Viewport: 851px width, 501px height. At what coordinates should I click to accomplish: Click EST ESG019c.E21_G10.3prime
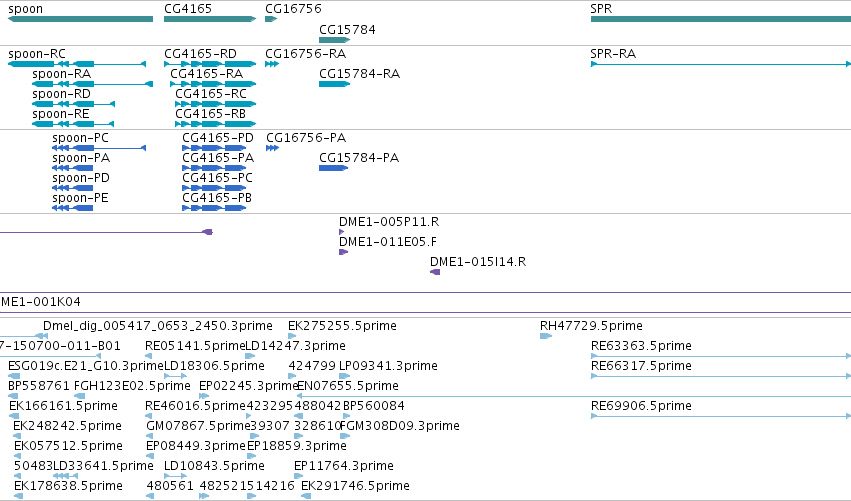[86, 366]
